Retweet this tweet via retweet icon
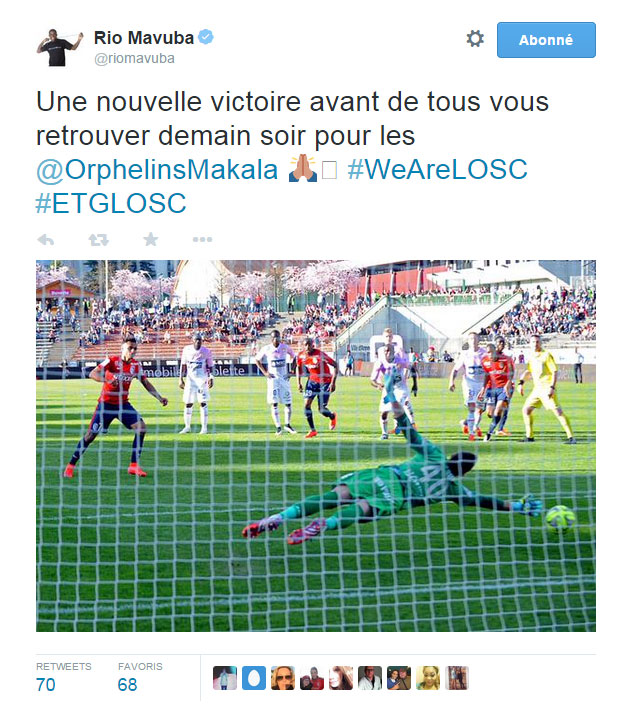This screenshot has height=704, width=633. (98, 240)
